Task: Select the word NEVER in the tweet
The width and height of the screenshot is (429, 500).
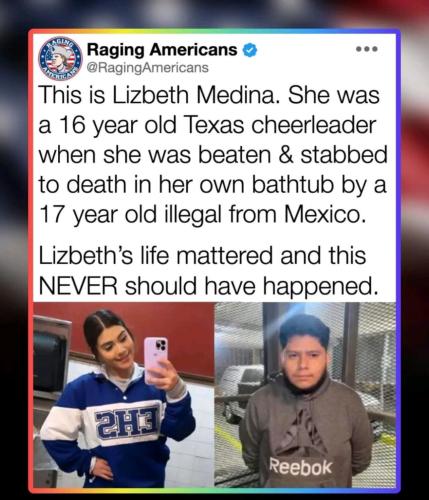Action: pyautogui.click(x=78, y=286)
